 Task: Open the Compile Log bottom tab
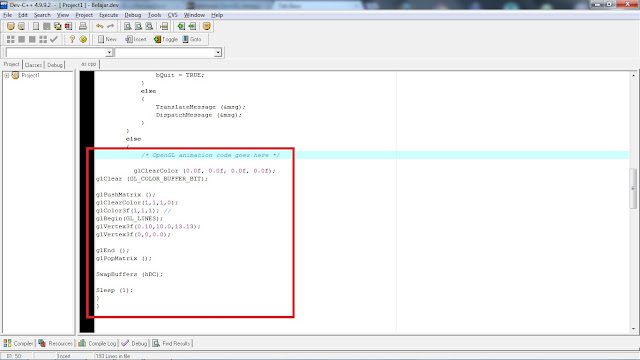click(97, 344)
